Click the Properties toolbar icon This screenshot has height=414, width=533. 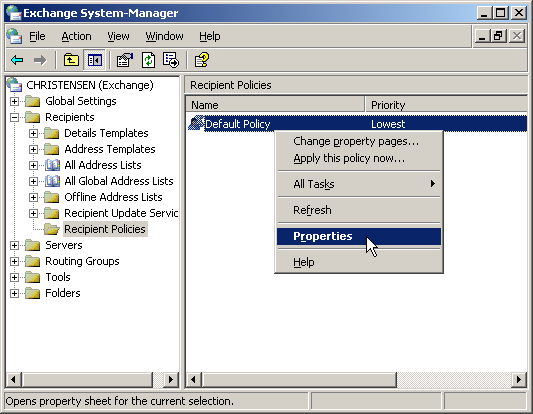tap(124, 61)
